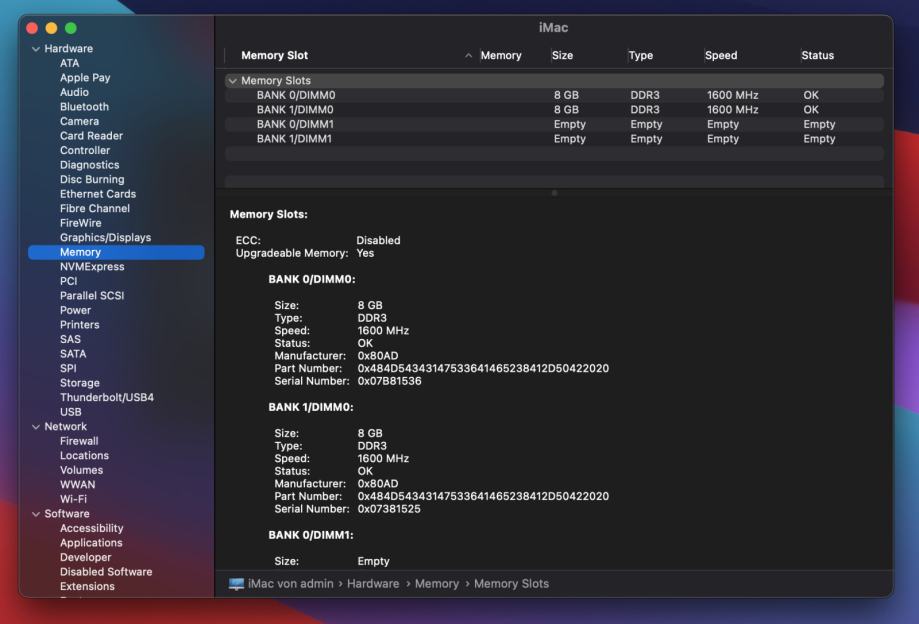Click the yellow minimize window button
Viewport: 919px width, 624px height.
(51, 27)
